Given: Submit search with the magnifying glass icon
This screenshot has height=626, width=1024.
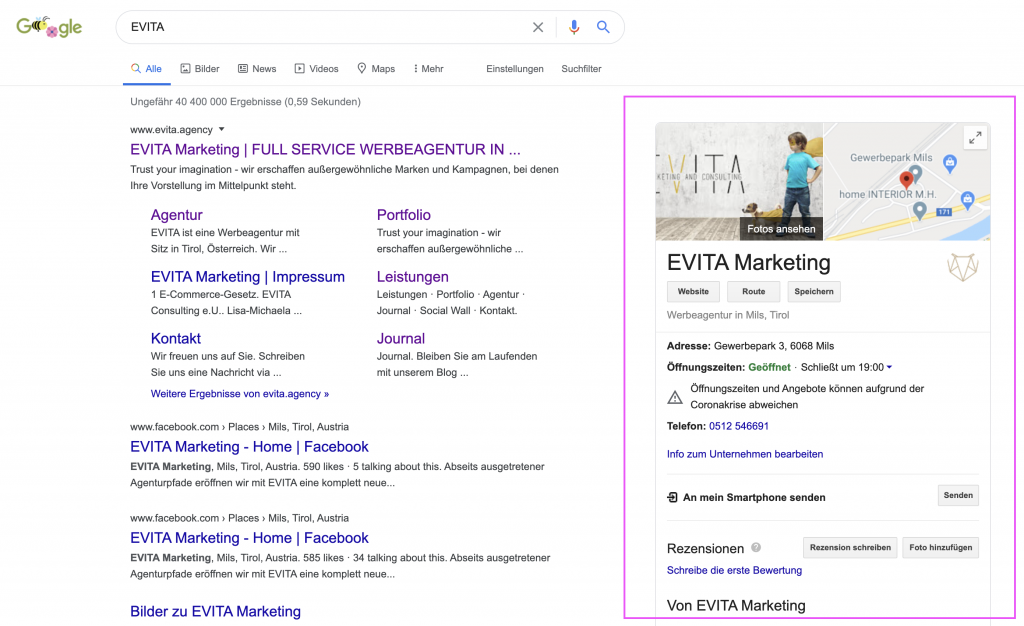Looking at the screenshot, I should 603,27.
